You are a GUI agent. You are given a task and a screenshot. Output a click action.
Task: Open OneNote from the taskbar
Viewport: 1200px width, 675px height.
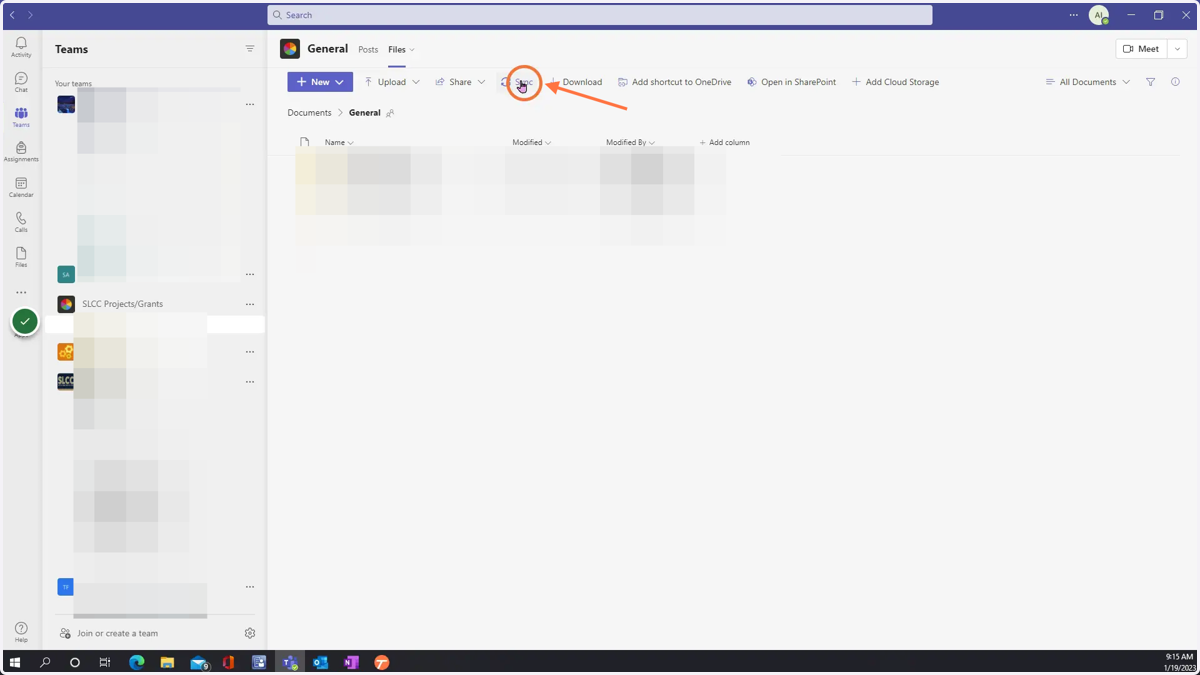click(351, 662)
